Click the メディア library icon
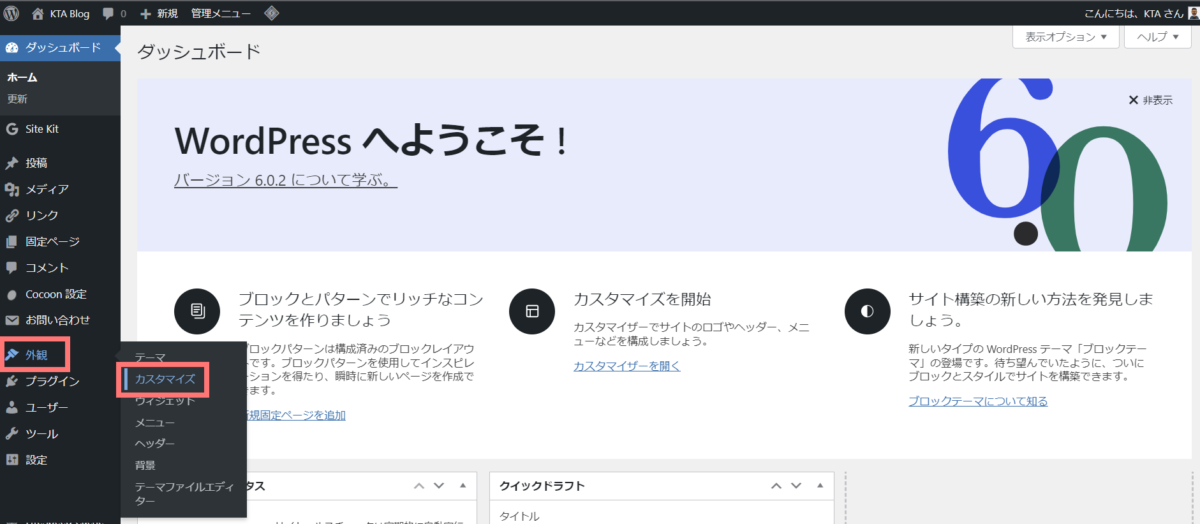 pos(12,189)
